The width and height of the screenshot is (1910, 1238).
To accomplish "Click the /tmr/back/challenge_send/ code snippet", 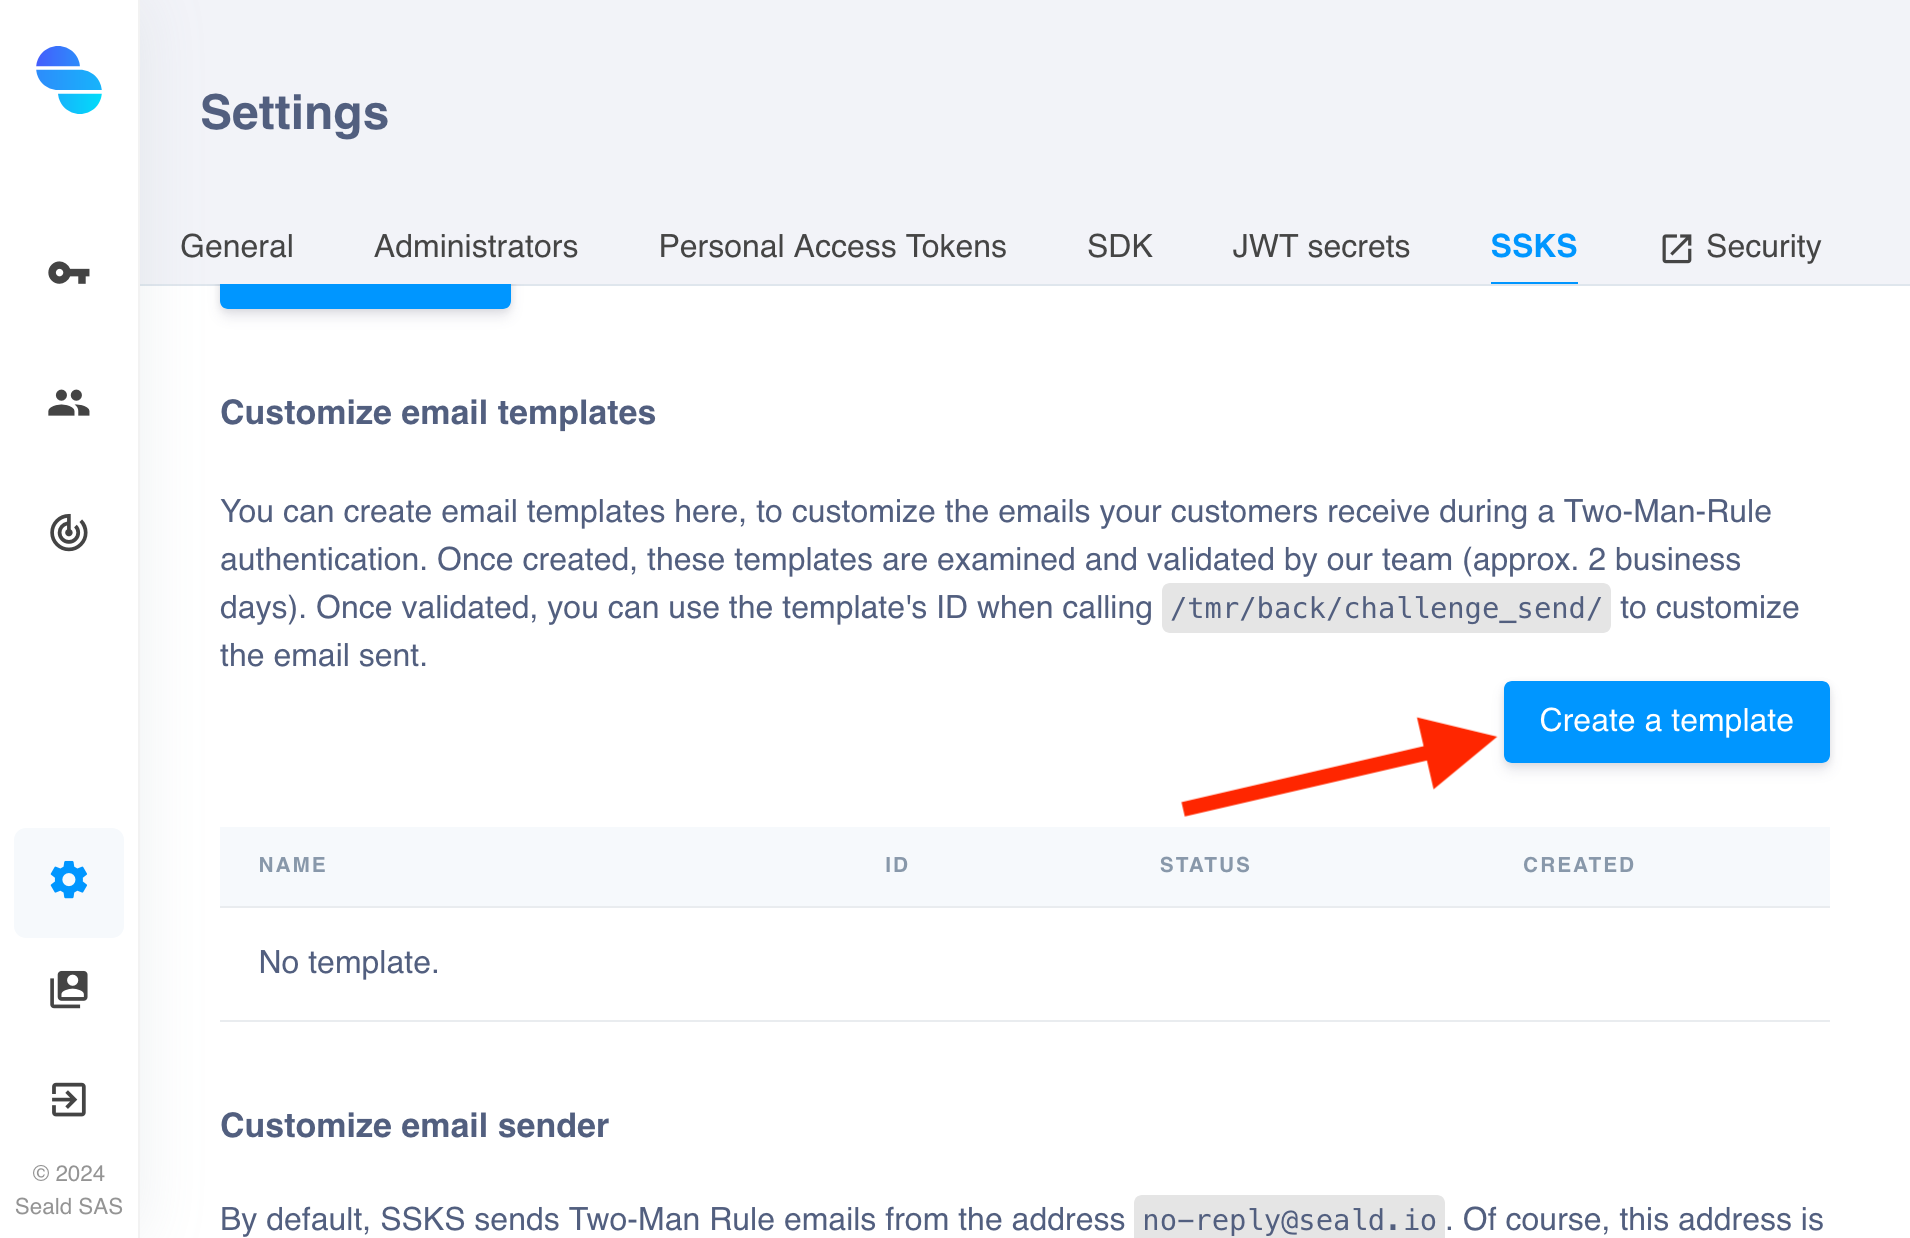I will (1385, 608).
